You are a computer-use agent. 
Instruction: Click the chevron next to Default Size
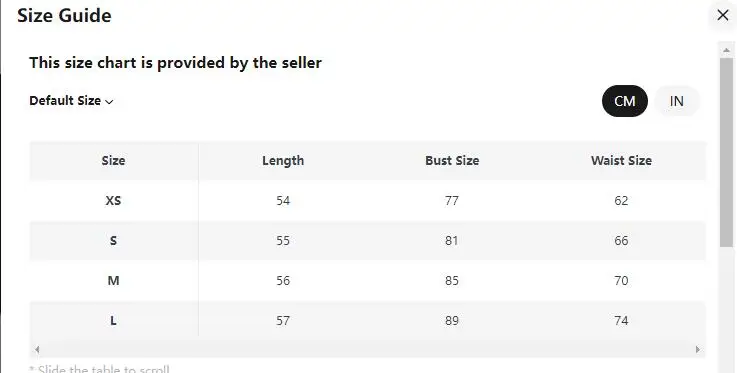point(110,102)
